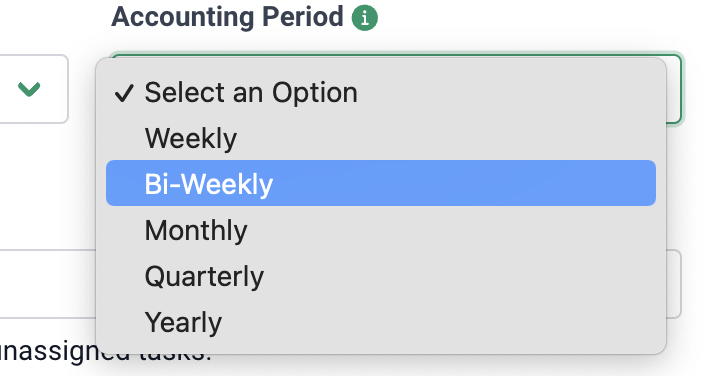The image size is (706, 376).
Task: Choose the Quarterly option
Action: coord(380,276)
